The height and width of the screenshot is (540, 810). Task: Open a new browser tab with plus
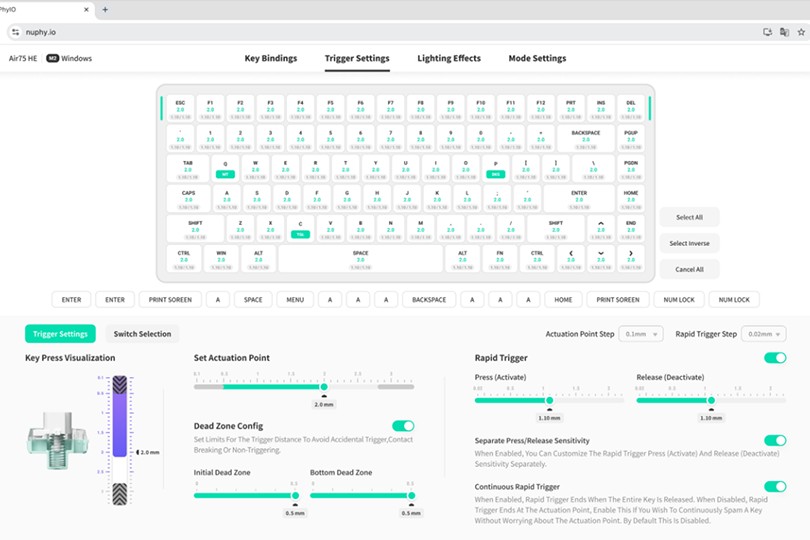(x=105, y=9)
